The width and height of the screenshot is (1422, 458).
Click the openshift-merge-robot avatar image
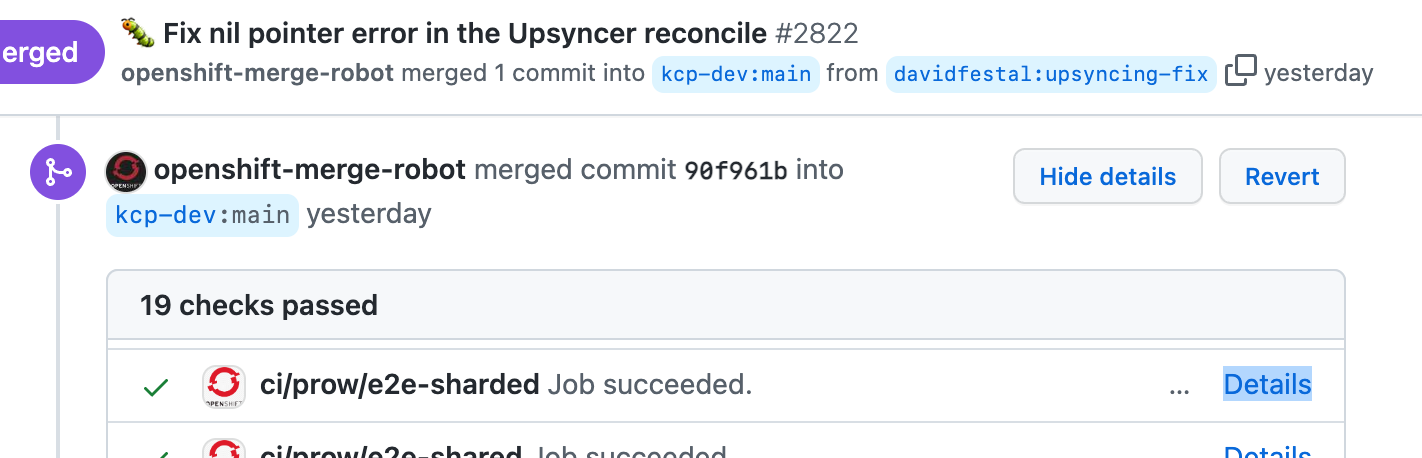click(x=126, y=172)
